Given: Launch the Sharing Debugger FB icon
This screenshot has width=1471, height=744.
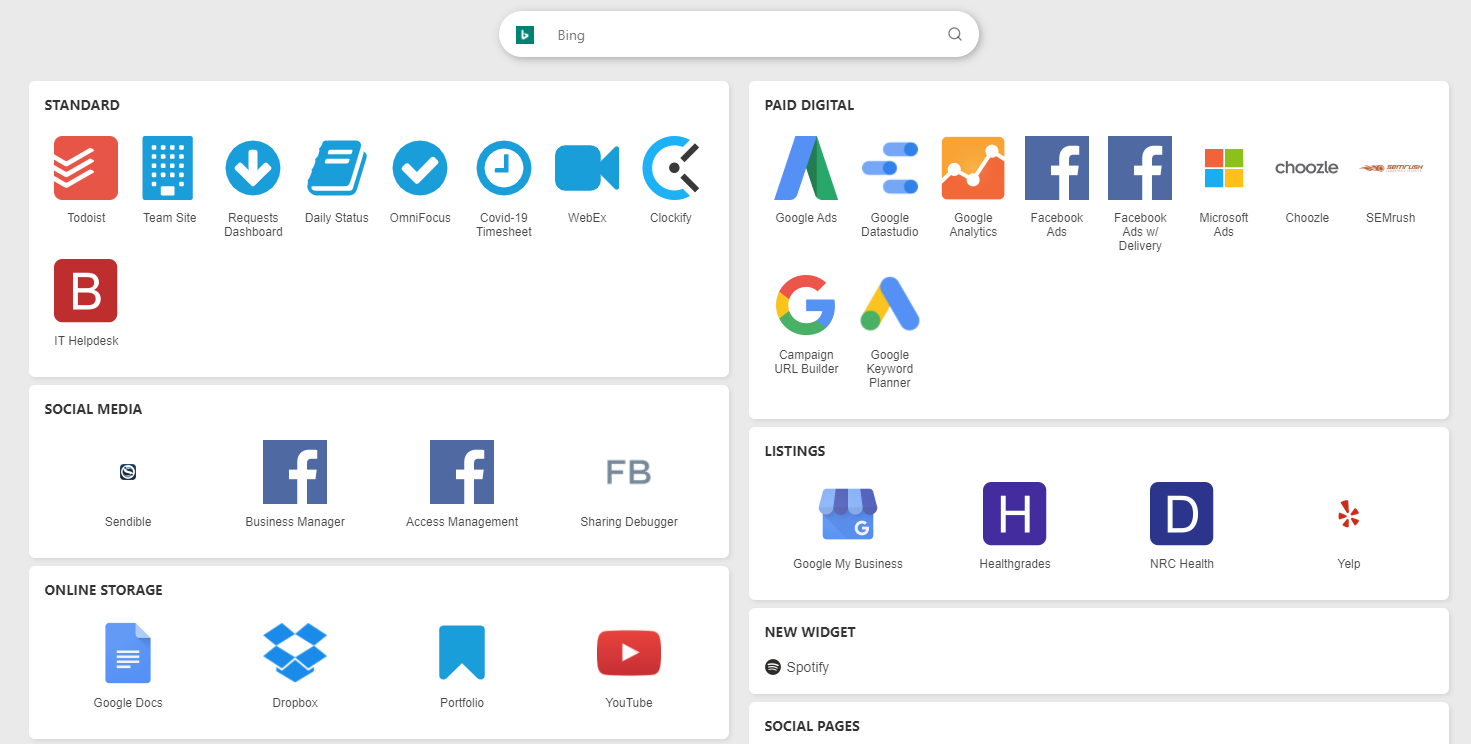Looking at the screenshot, I should (x=629, y=472).
